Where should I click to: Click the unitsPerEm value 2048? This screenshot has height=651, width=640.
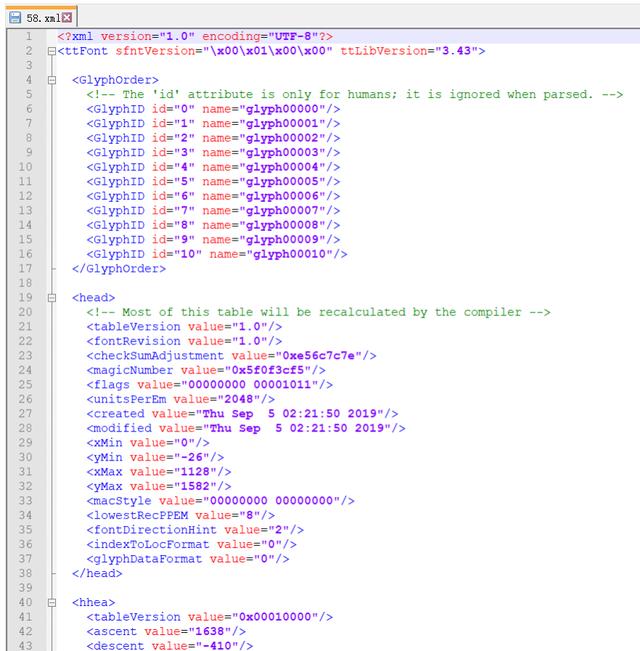tap(239, 399)
